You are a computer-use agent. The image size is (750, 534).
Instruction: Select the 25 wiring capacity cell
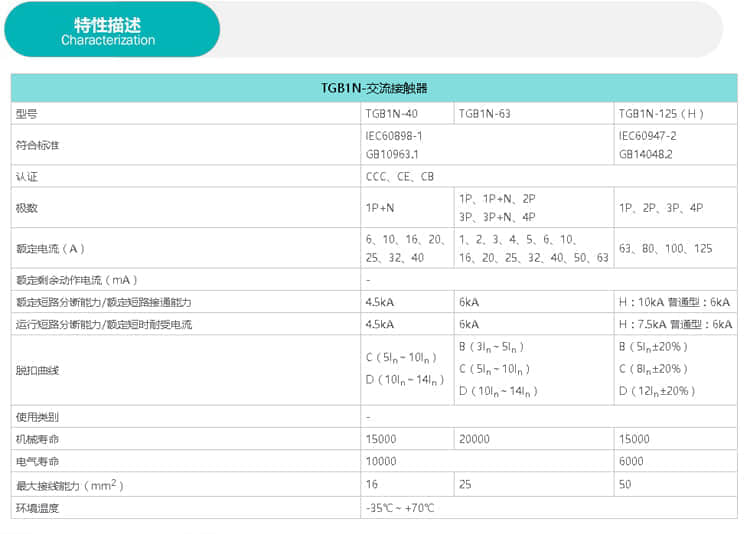[465, 484]
